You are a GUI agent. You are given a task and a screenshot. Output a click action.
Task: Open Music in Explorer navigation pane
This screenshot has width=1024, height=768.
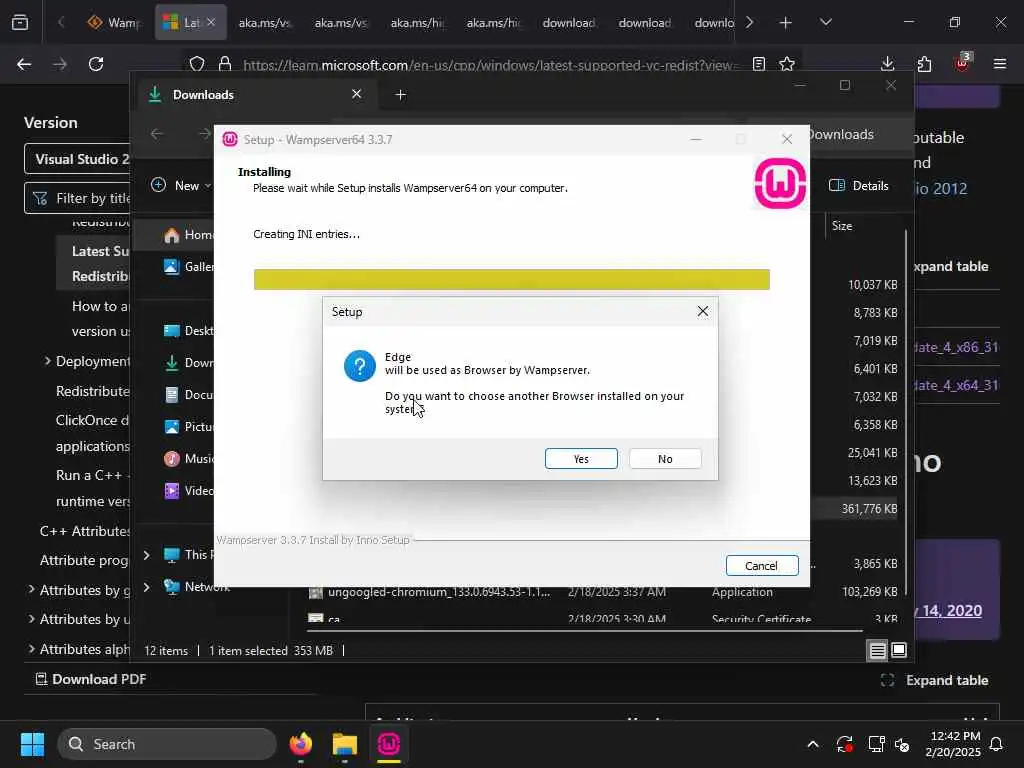[189, 458]
